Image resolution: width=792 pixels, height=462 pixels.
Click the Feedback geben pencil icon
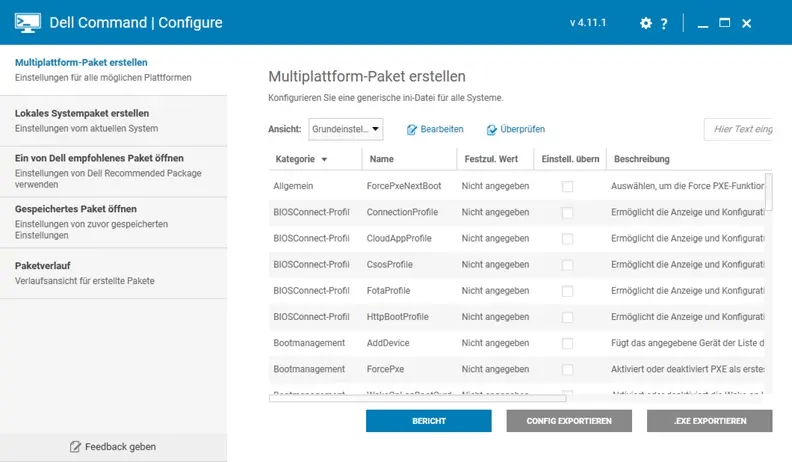tap(75, 447)
